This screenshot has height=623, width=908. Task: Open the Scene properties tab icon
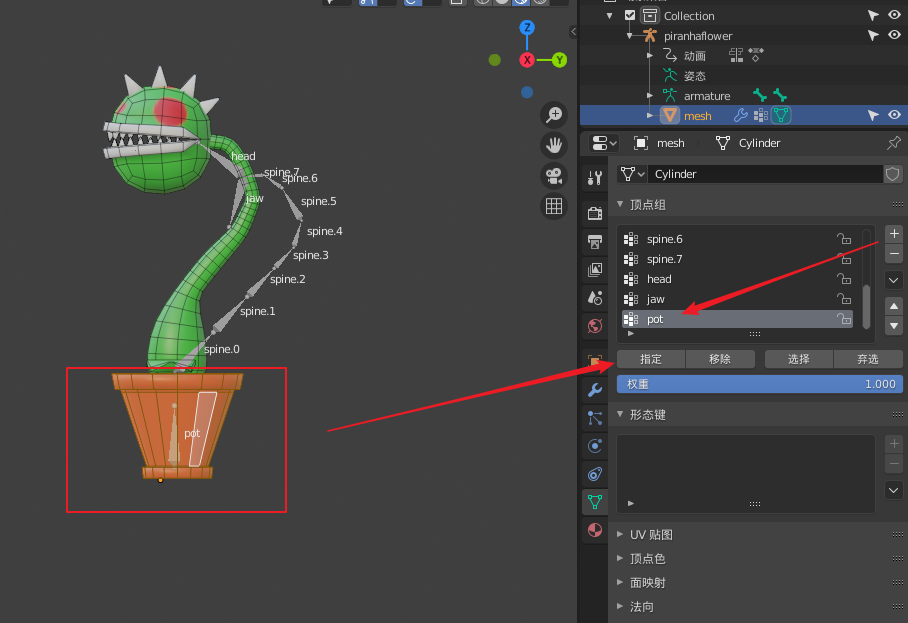pos(595,298)
